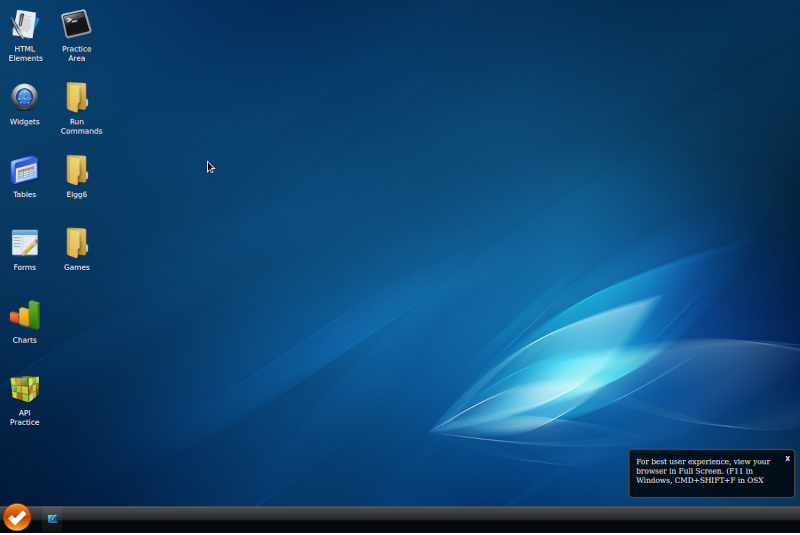Open the orange checkmark start menu
800x535 pixels.
coord(17,517)
